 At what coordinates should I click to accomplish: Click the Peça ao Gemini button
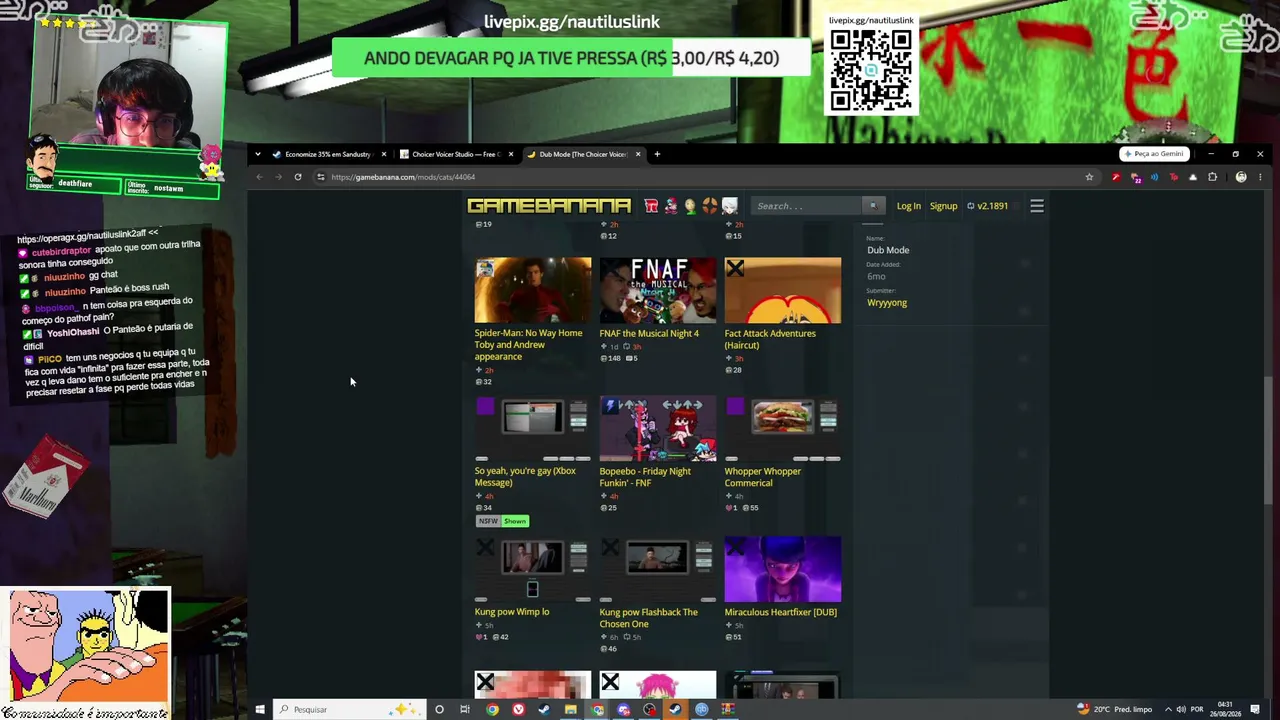coord(1154,154)
